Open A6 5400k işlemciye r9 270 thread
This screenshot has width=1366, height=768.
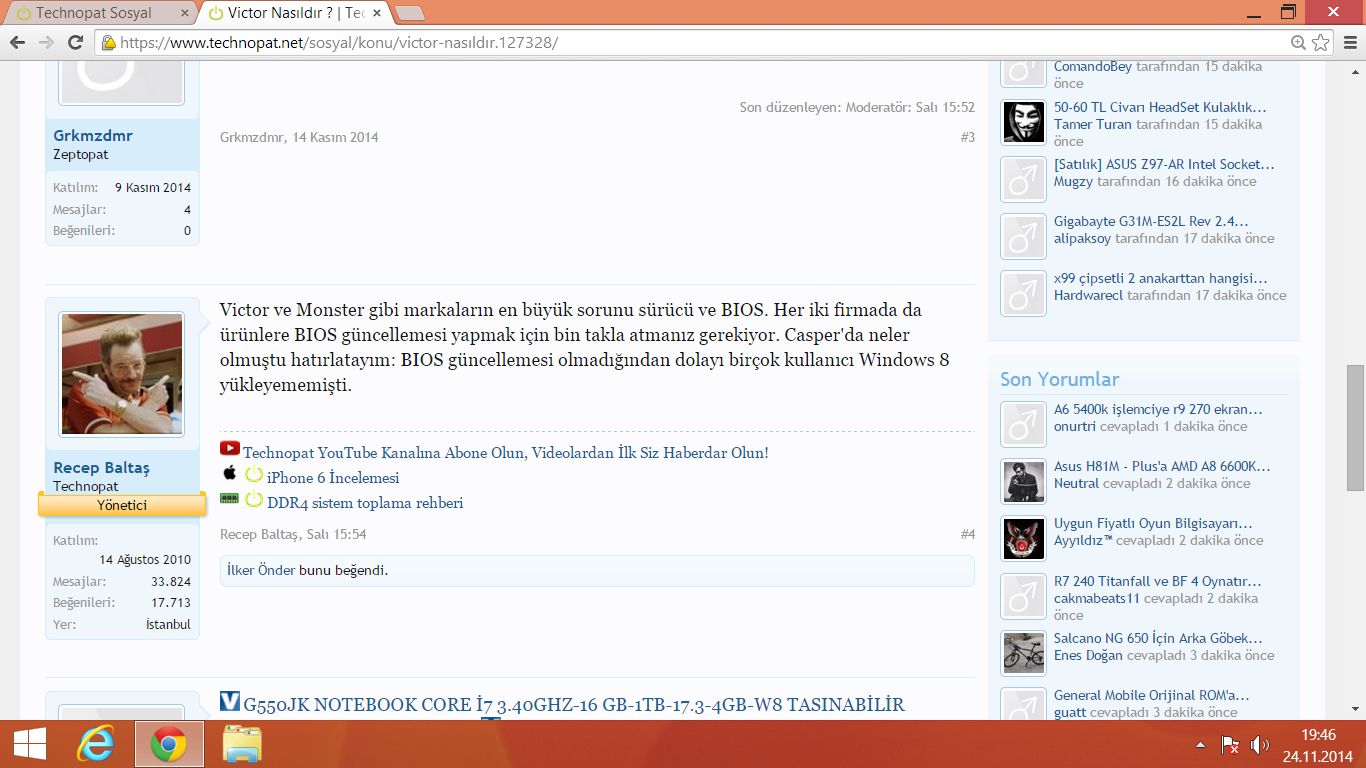coord(1158,409)
